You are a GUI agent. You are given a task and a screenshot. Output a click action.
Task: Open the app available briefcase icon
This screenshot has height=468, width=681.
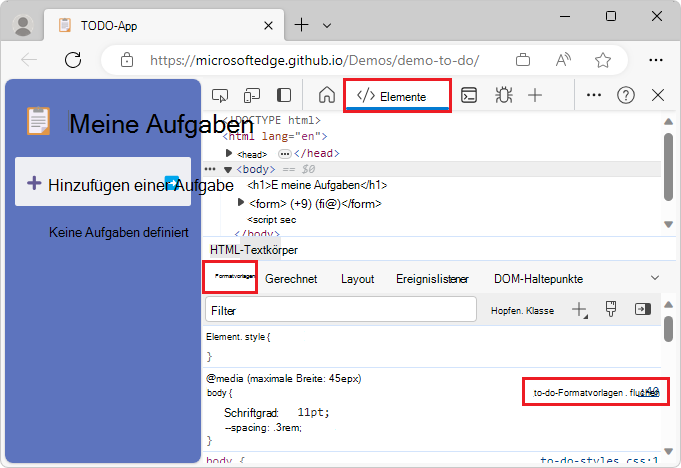click(x=523, y=60)
